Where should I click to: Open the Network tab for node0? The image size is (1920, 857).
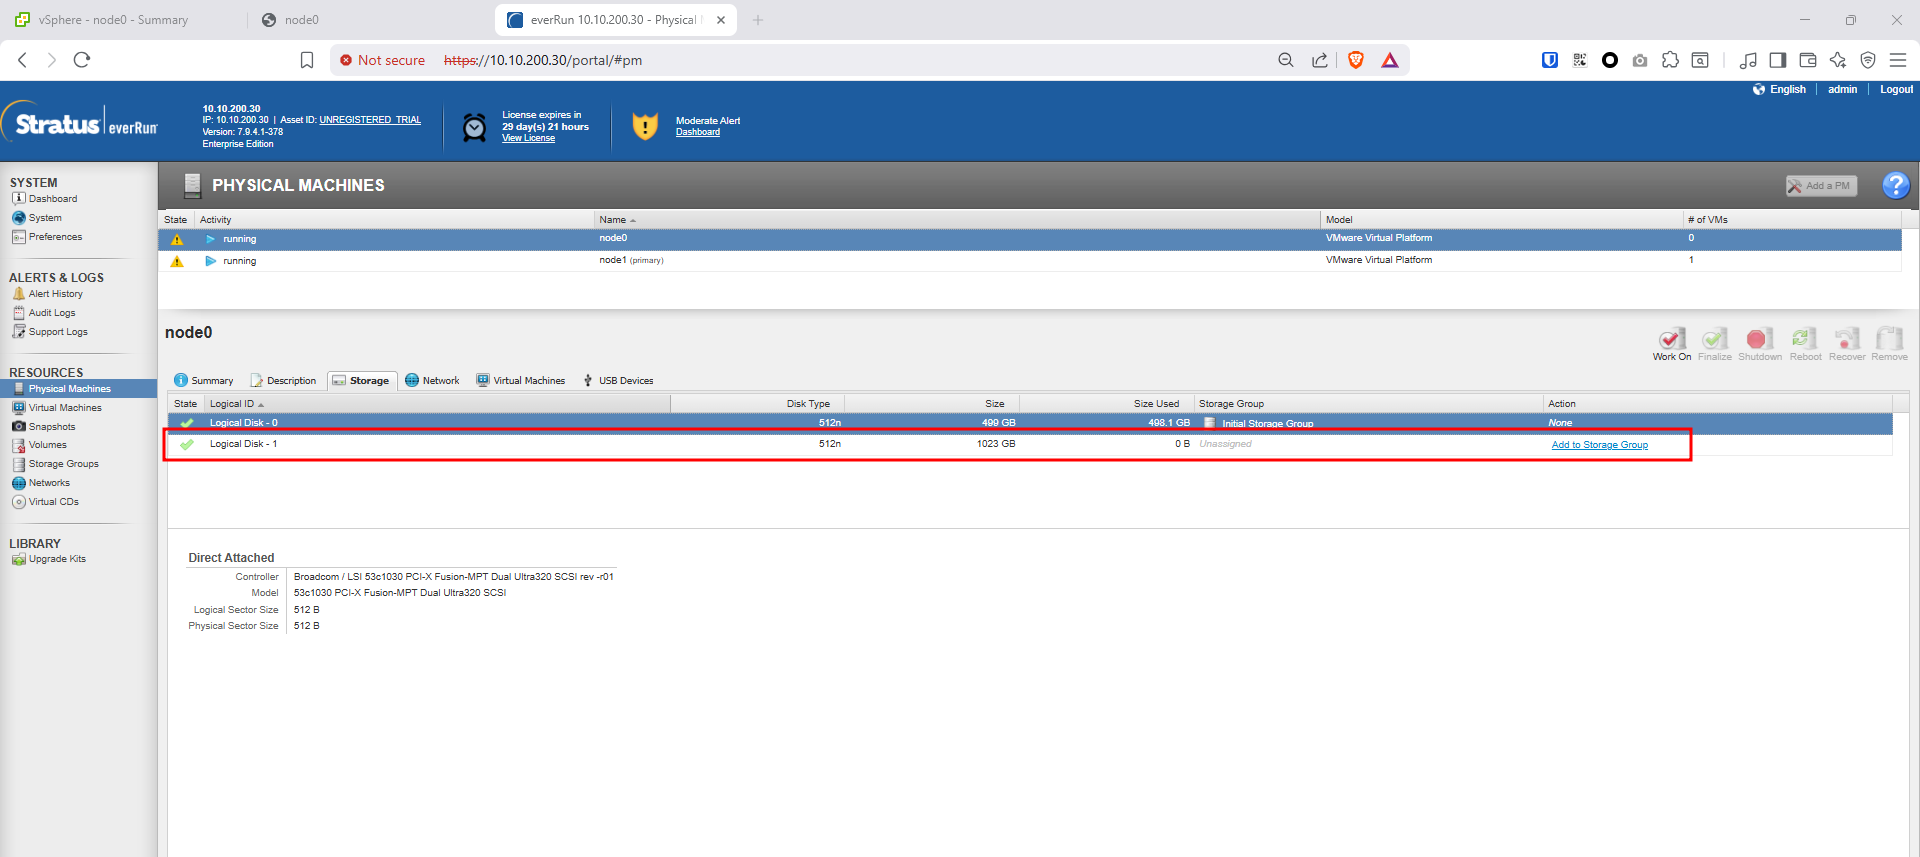(432, 381)
